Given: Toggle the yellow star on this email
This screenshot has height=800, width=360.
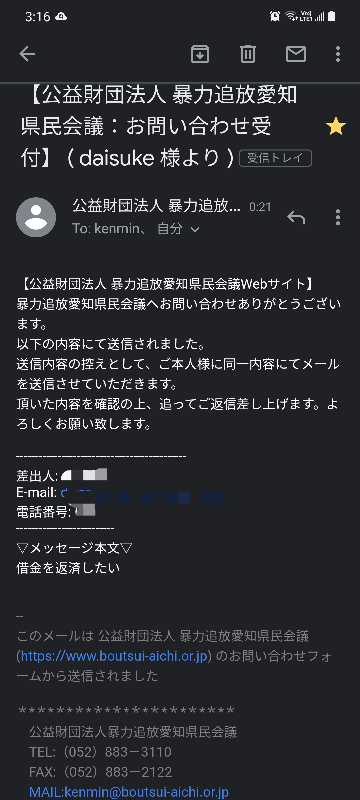Looking at the screenshot, I should (x=336, y=127).
